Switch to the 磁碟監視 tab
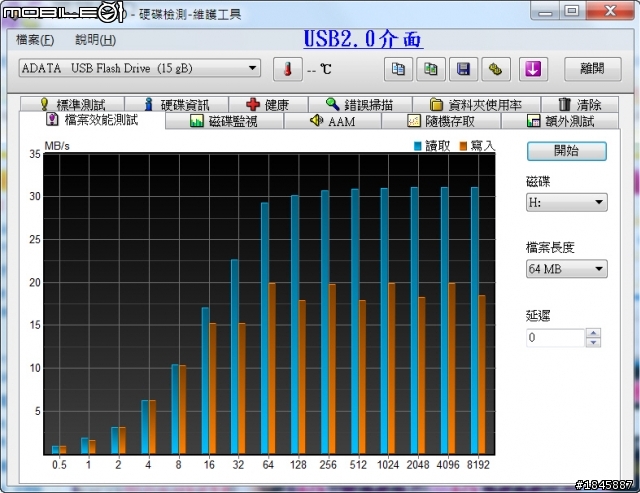Screen dimensions: 640x493 point(224,121)
